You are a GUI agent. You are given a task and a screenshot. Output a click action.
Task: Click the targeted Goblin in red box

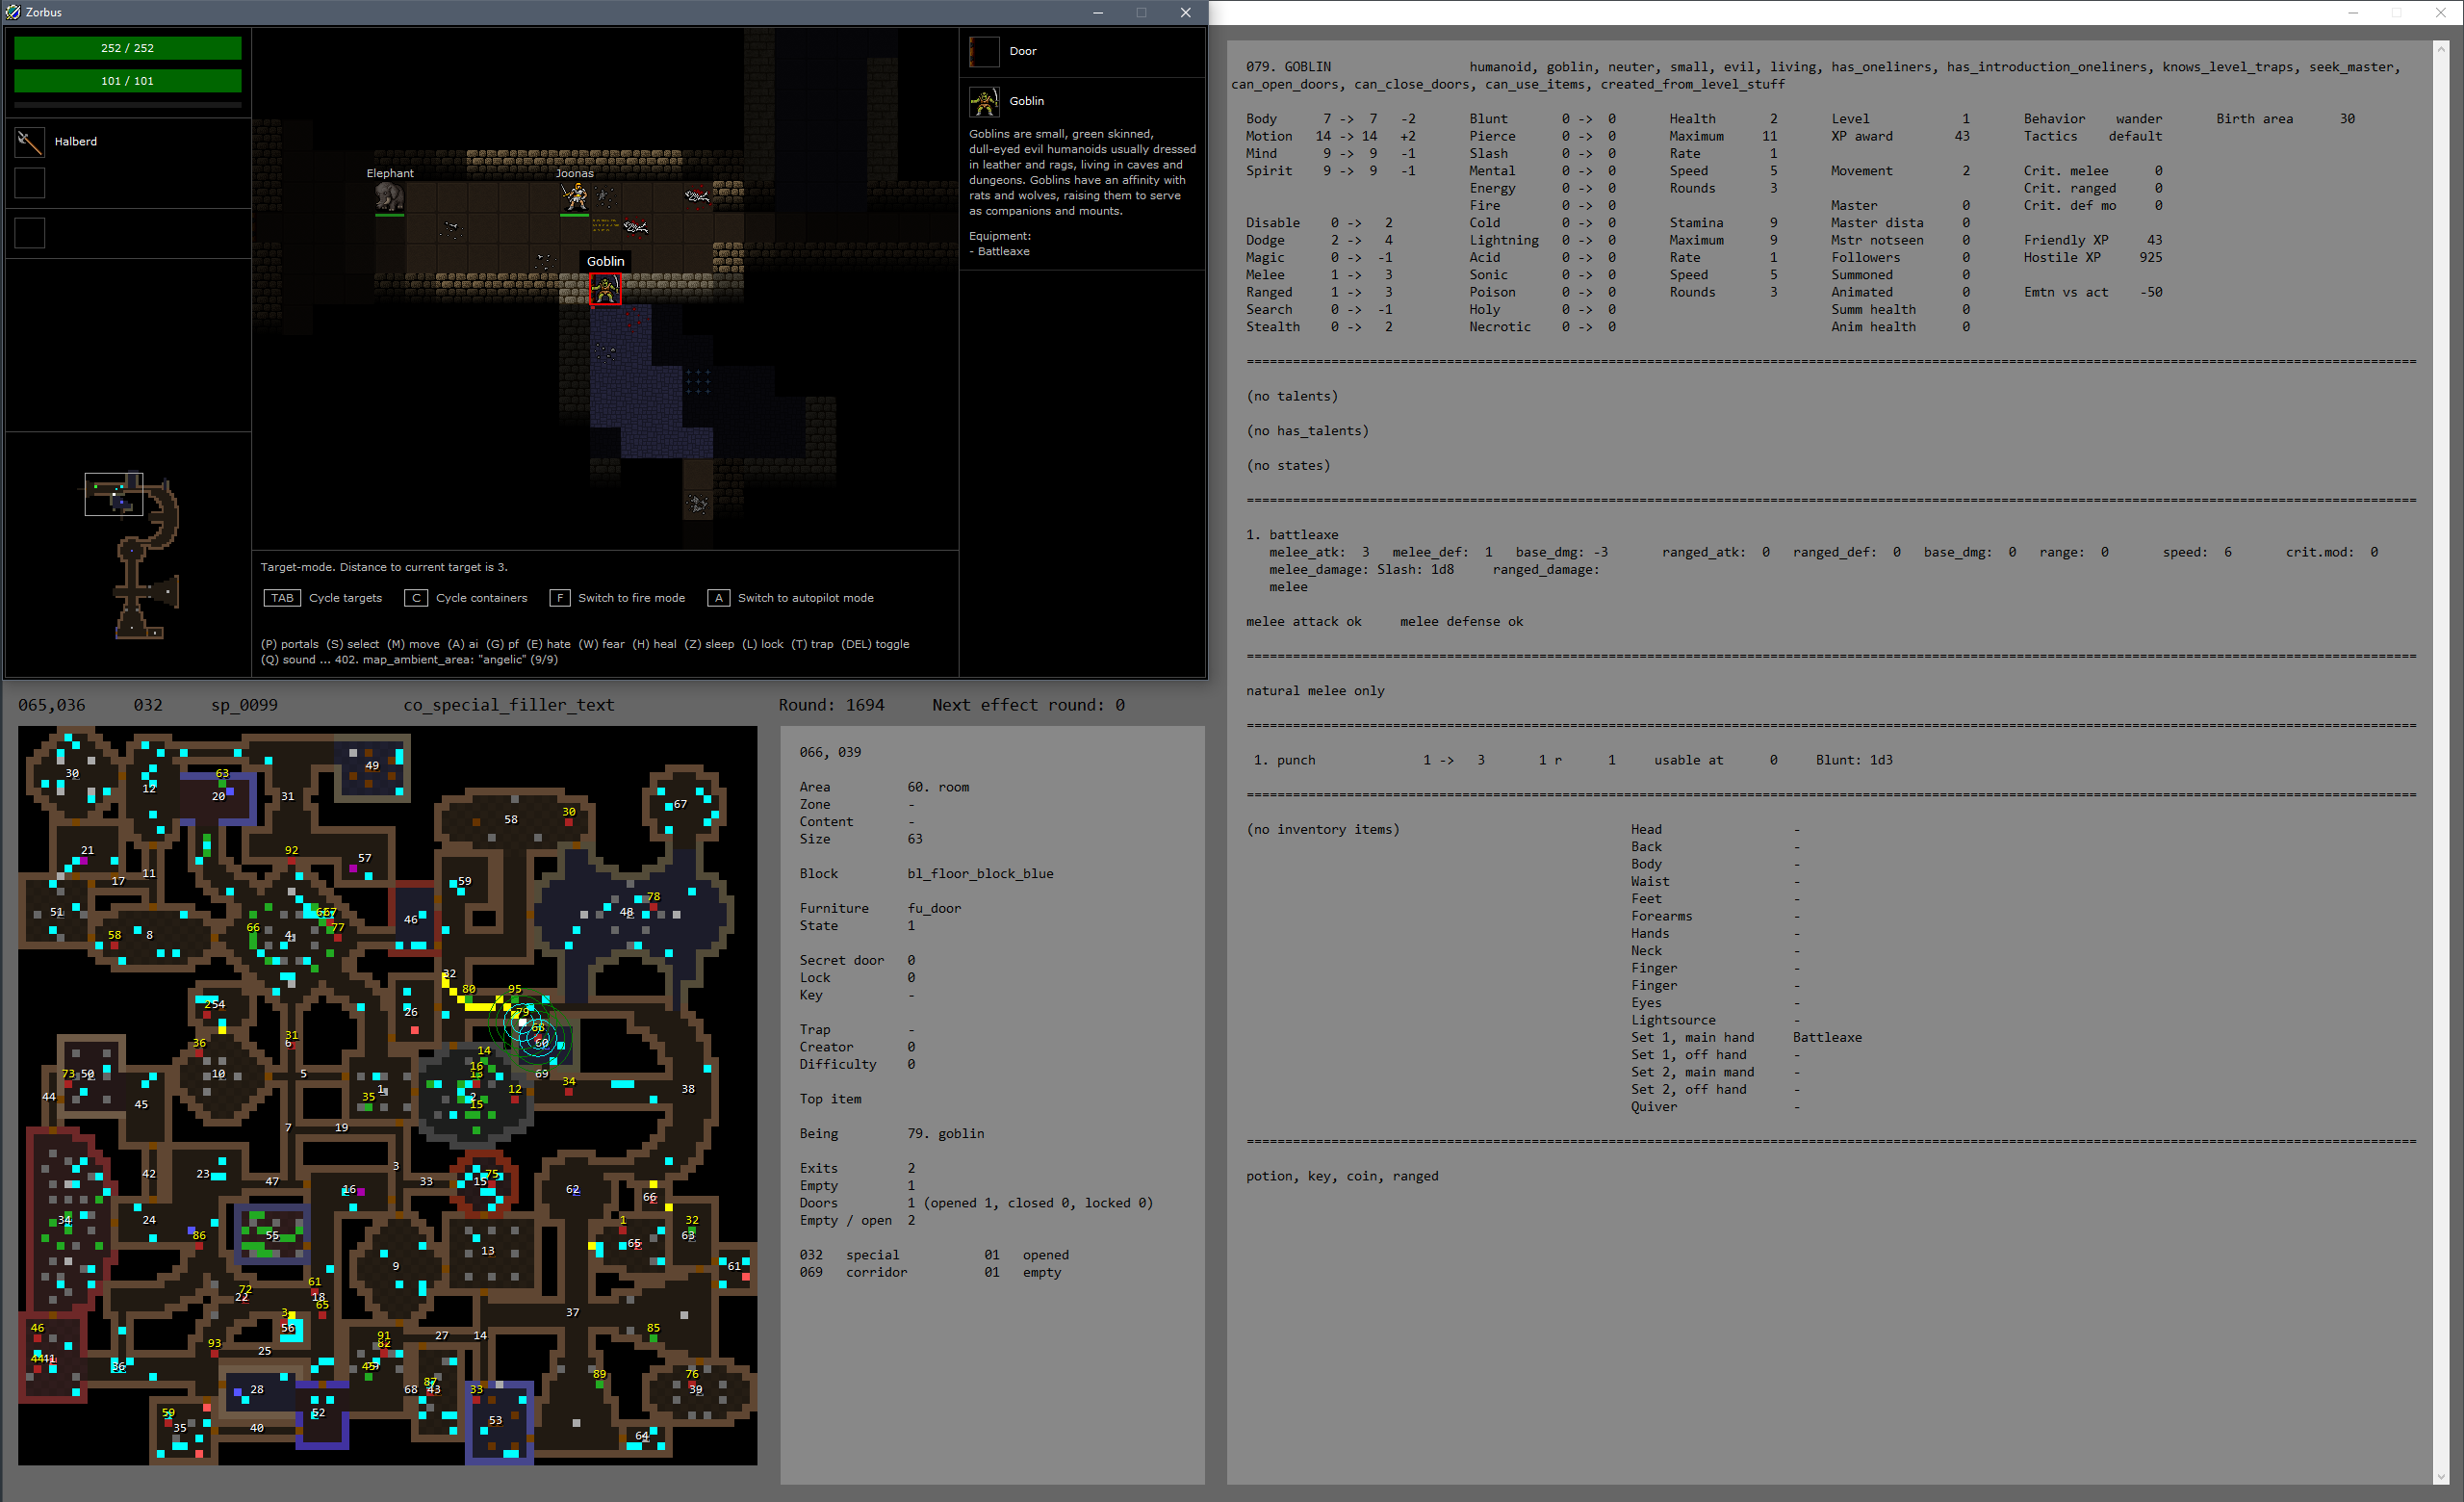pyautogui.click(x=605, y=290)
